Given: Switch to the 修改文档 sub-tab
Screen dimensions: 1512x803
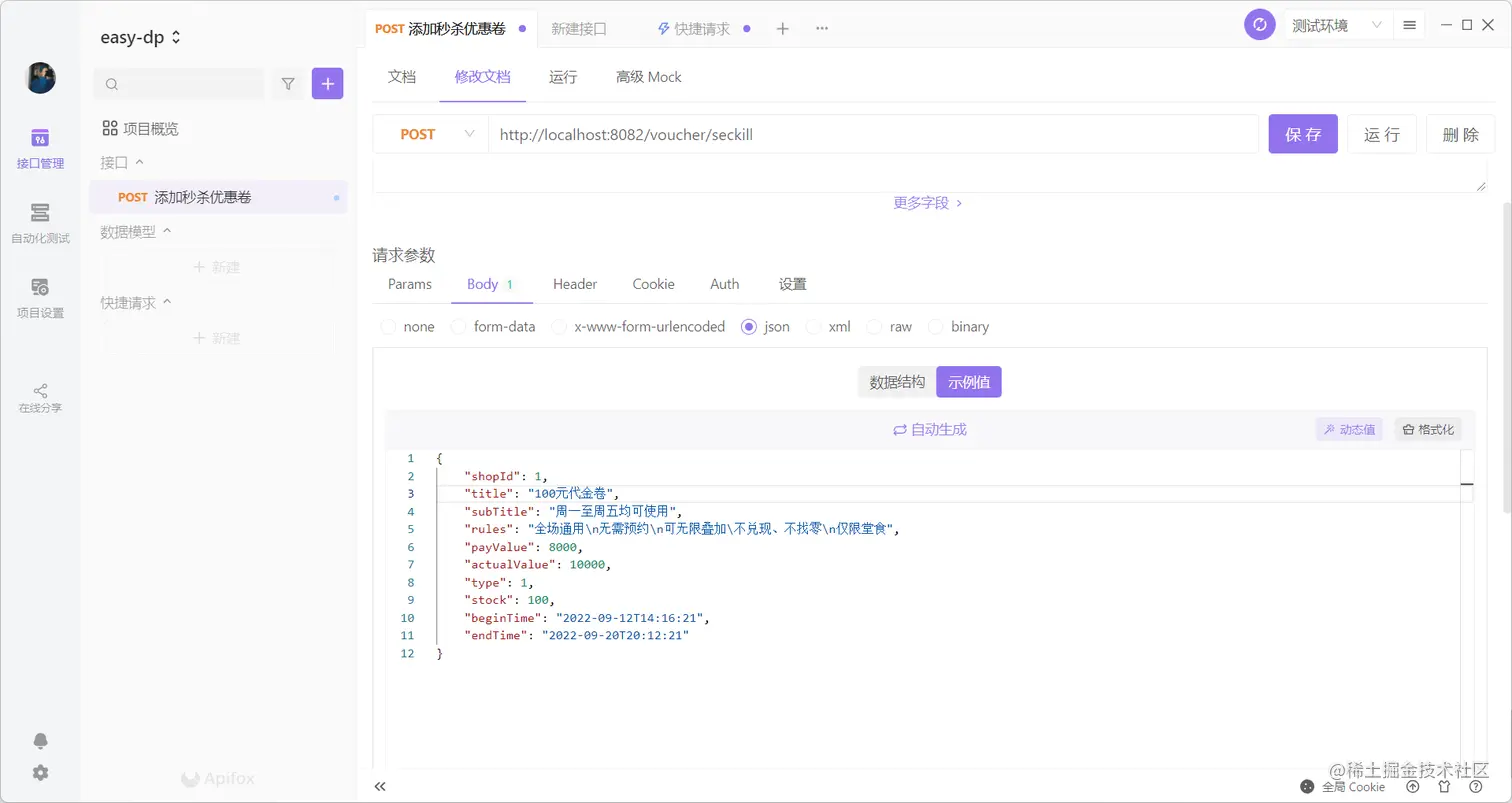Looking at the screenshot, I should coord(483,77).
